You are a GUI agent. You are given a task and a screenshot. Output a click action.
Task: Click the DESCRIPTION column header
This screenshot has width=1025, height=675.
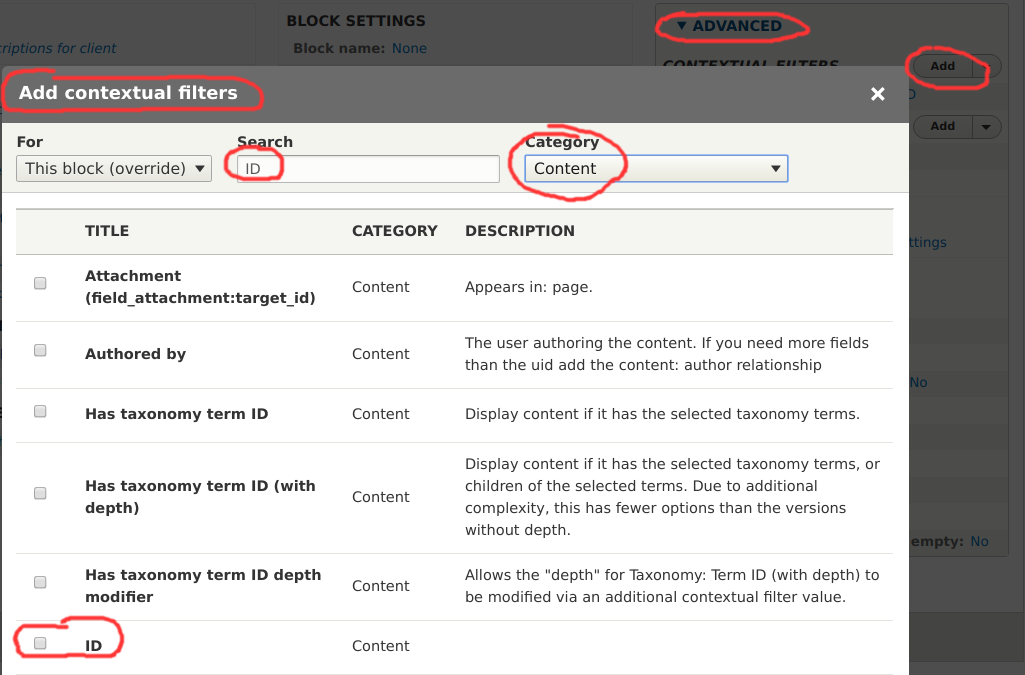[x=519, y=231]
